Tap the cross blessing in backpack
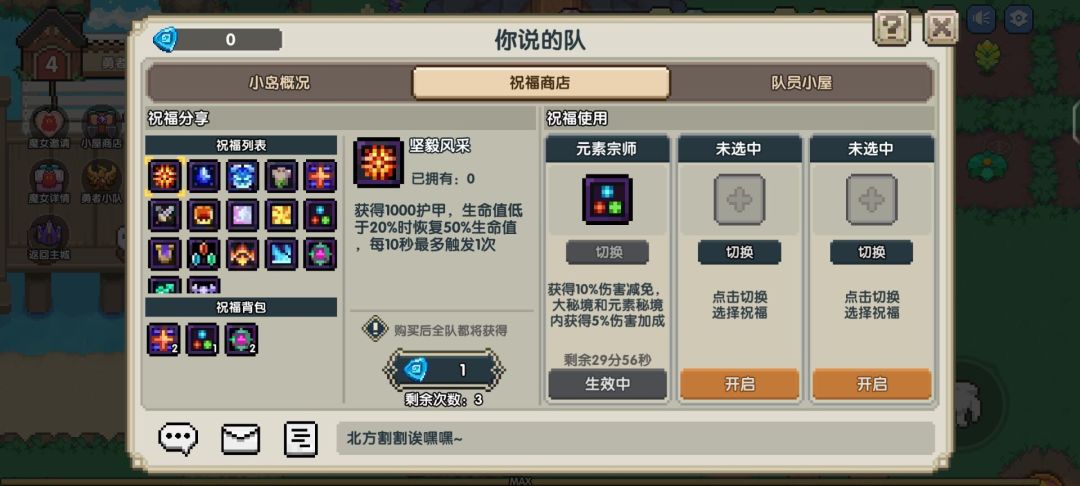The width and height of the screenshot is (1080, 486). pyautogui.click(x=164, y=339)
